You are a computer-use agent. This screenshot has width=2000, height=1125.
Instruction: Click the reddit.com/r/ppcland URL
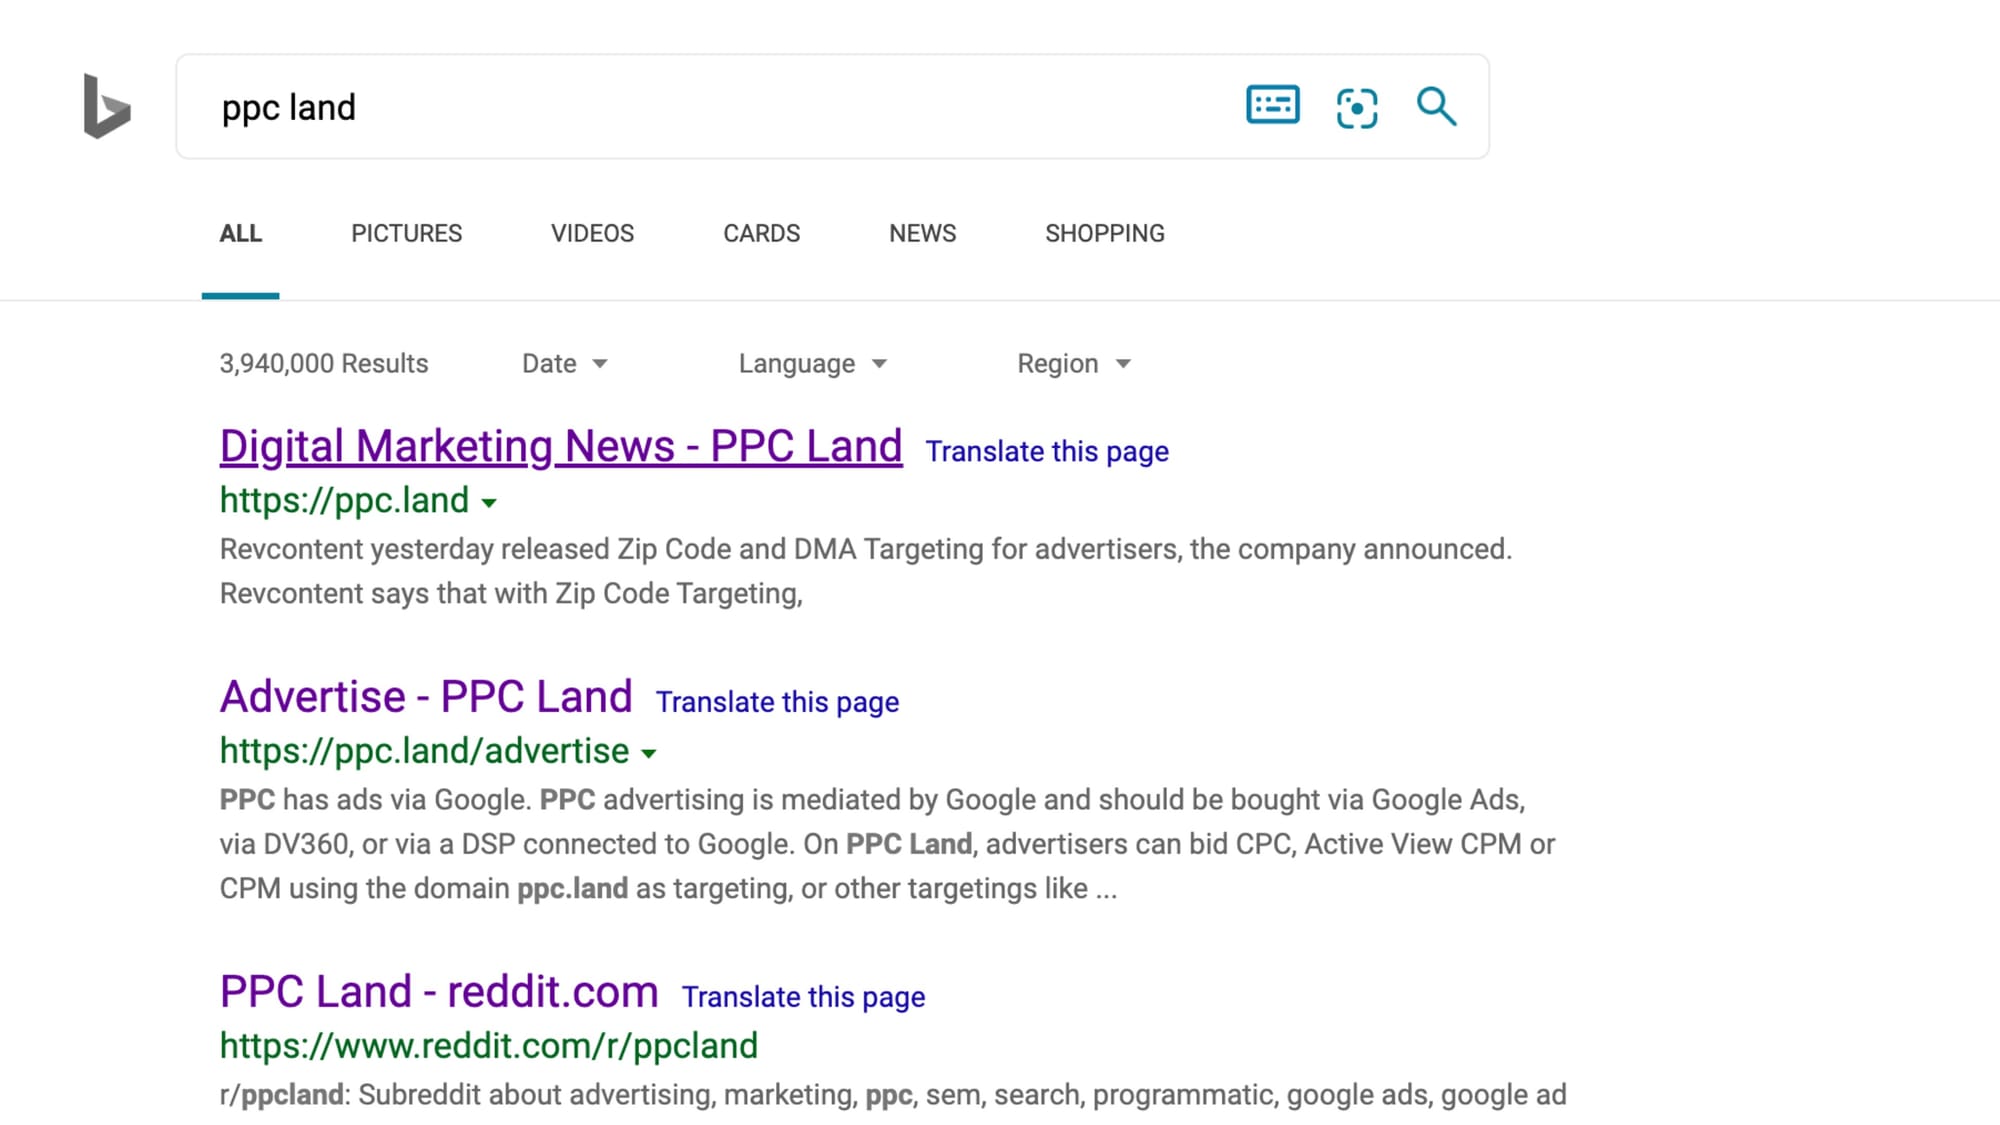pyautogui.click(x=489, y=1046)
